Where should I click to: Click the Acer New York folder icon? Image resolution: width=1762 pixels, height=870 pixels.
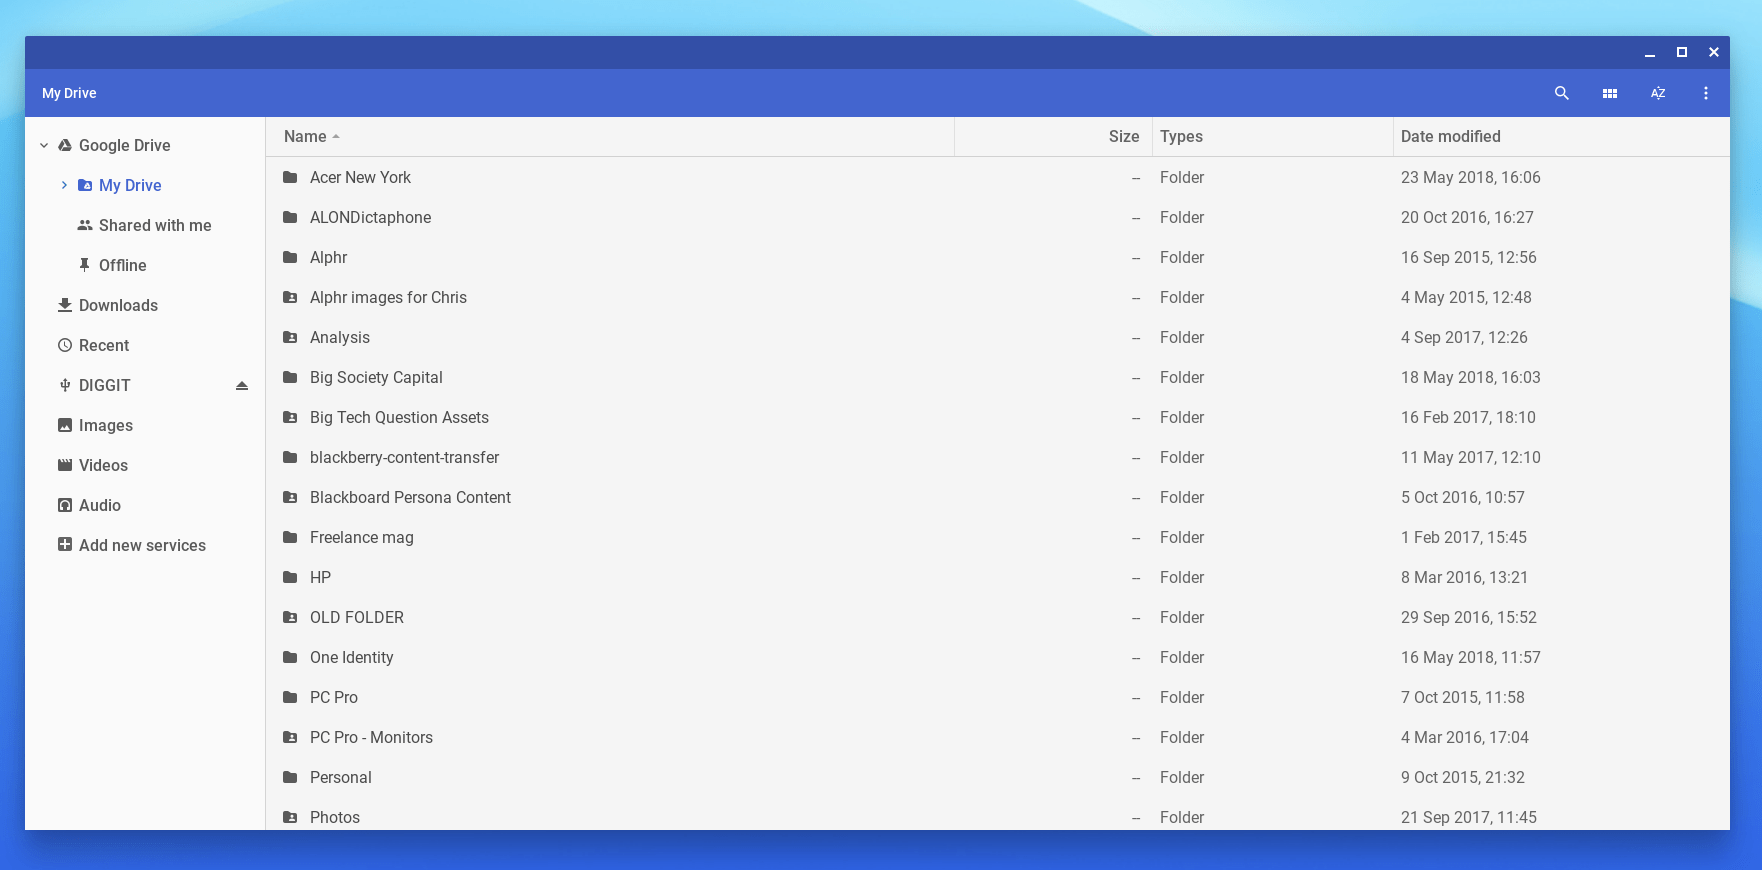(x=290, y=177)
